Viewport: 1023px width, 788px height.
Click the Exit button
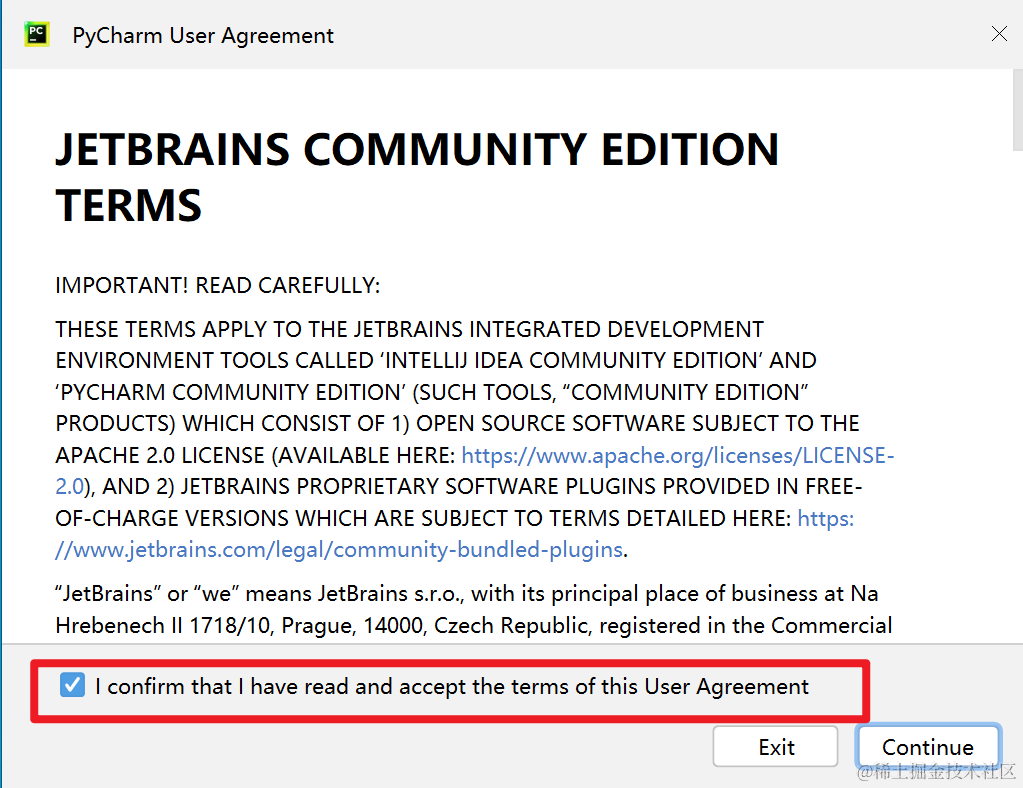pos(775,746)
